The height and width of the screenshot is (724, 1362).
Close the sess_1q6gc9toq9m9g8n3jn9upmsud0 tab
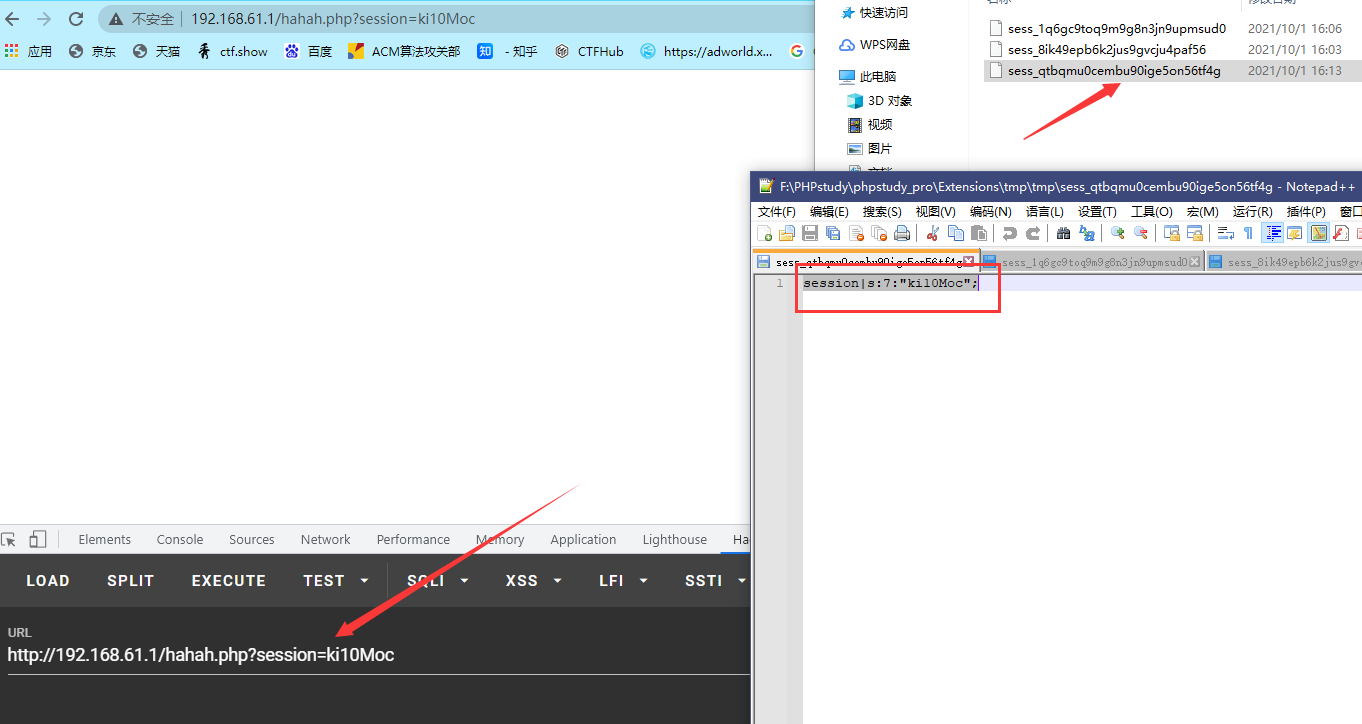[x=1195, y=262]
